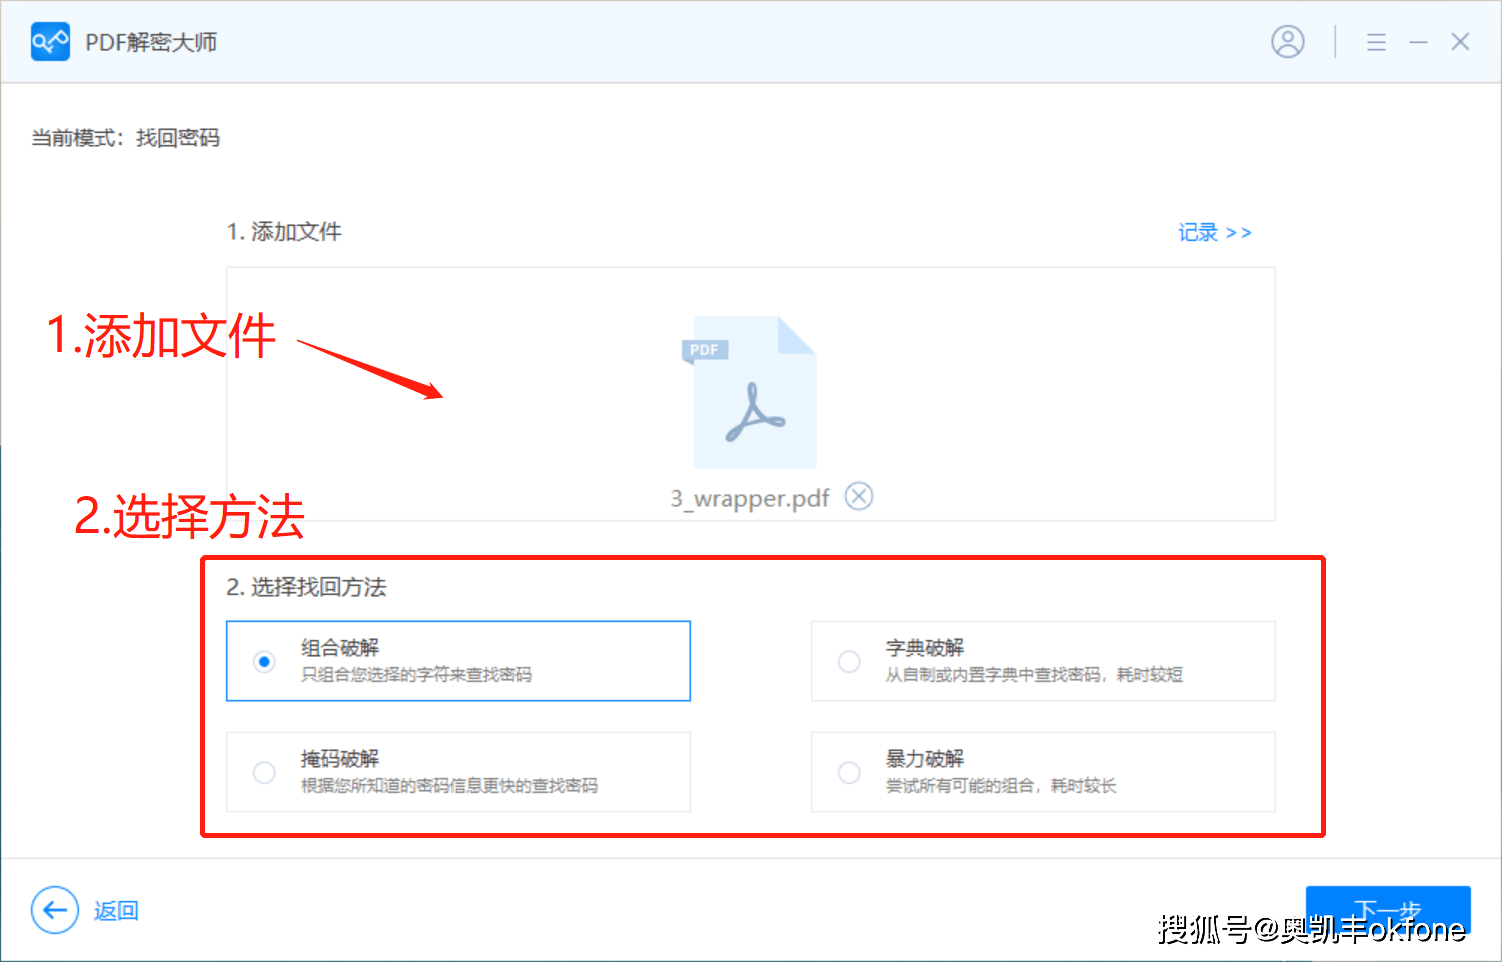Select the 掩码破解 radio option

coord(264,772)
